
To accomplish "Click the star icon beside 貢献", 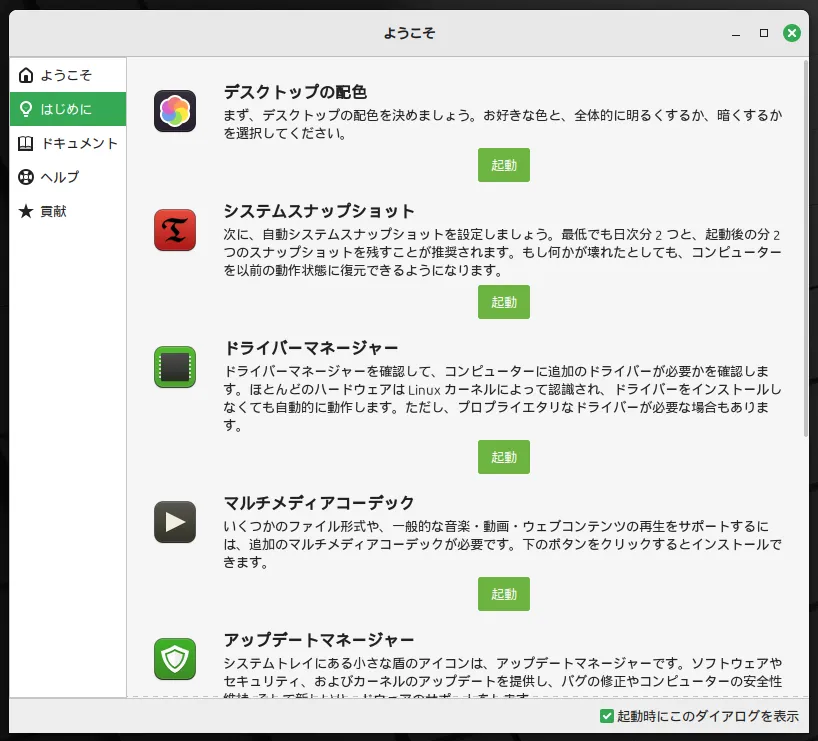I will pyautogui.click(x=26, y=211).
